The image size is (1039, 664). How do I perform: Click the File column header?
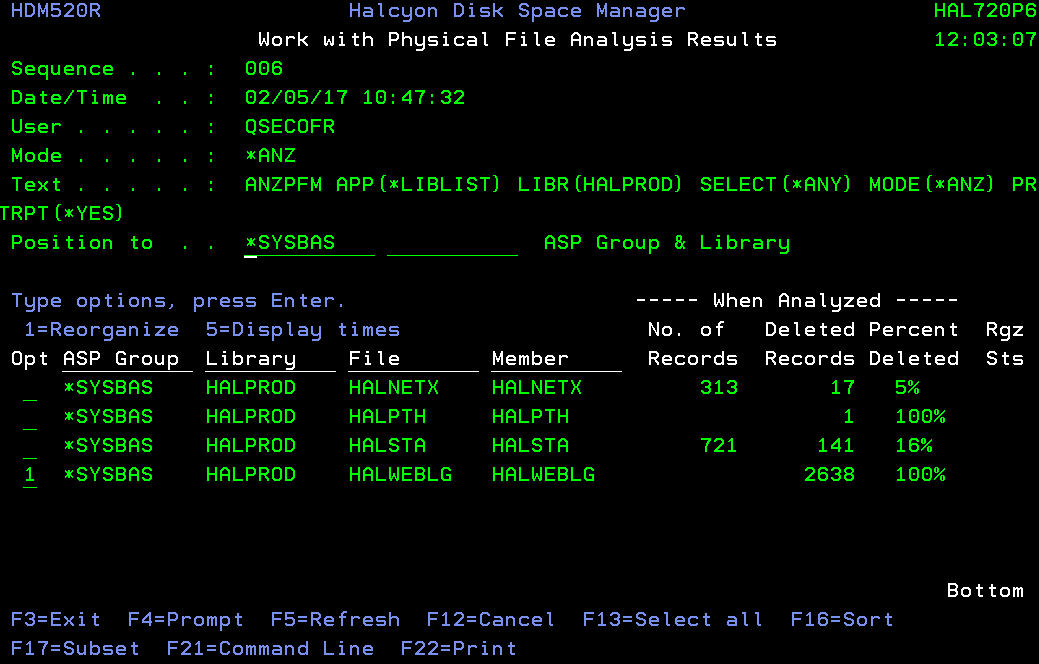413,359
